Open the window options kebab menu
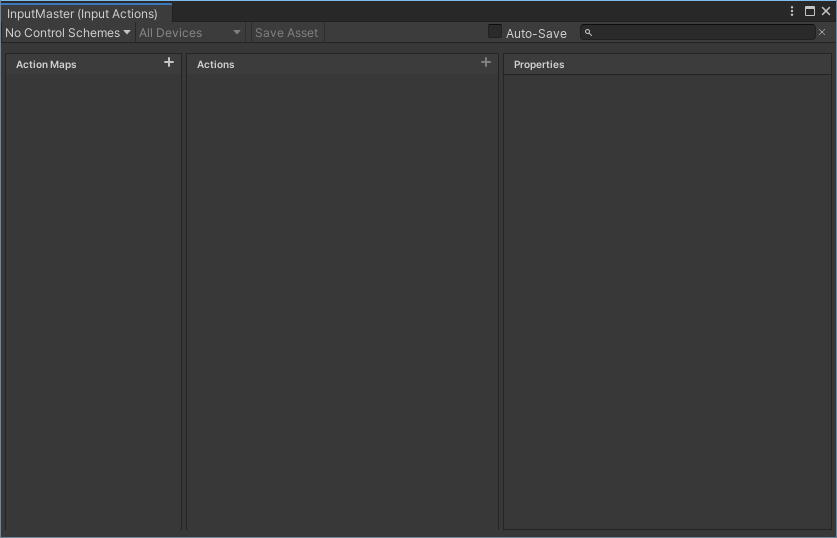The width and height of the screenshot is (837, 538). pos(792,11)
